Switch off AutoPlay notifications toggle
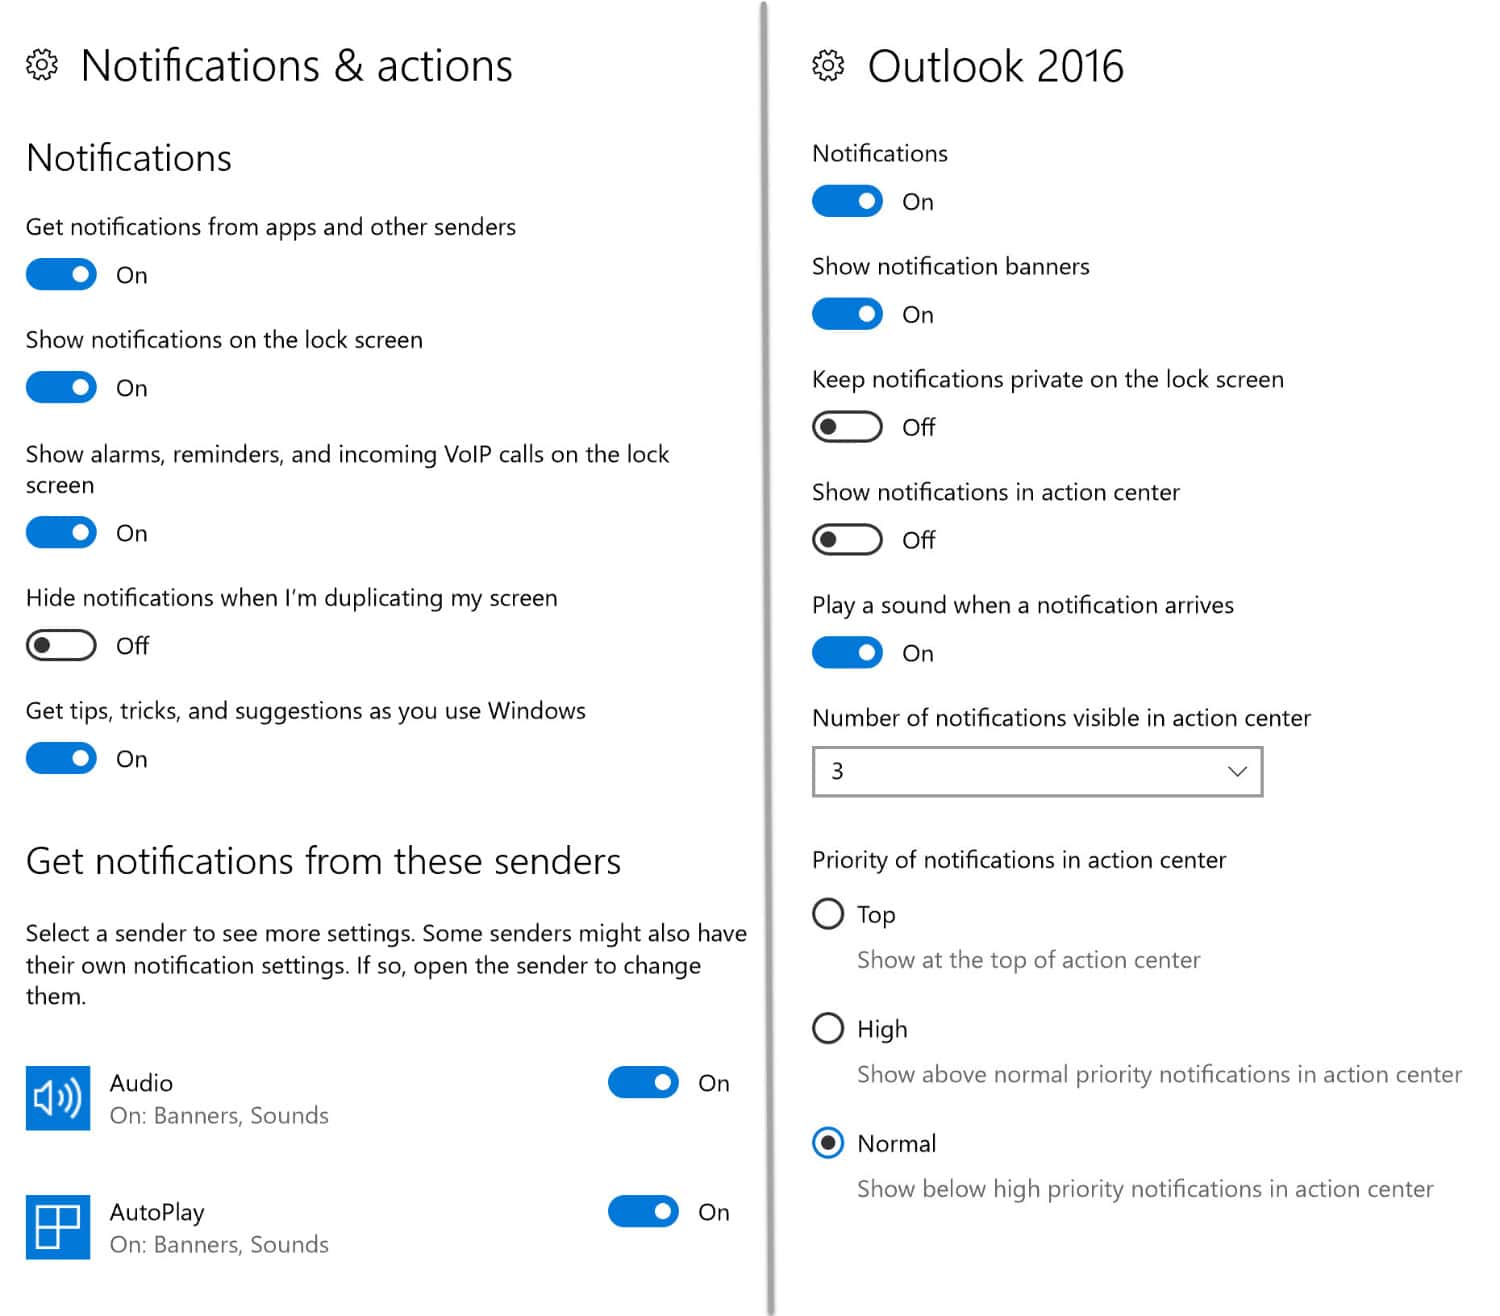 (643, 1211)
